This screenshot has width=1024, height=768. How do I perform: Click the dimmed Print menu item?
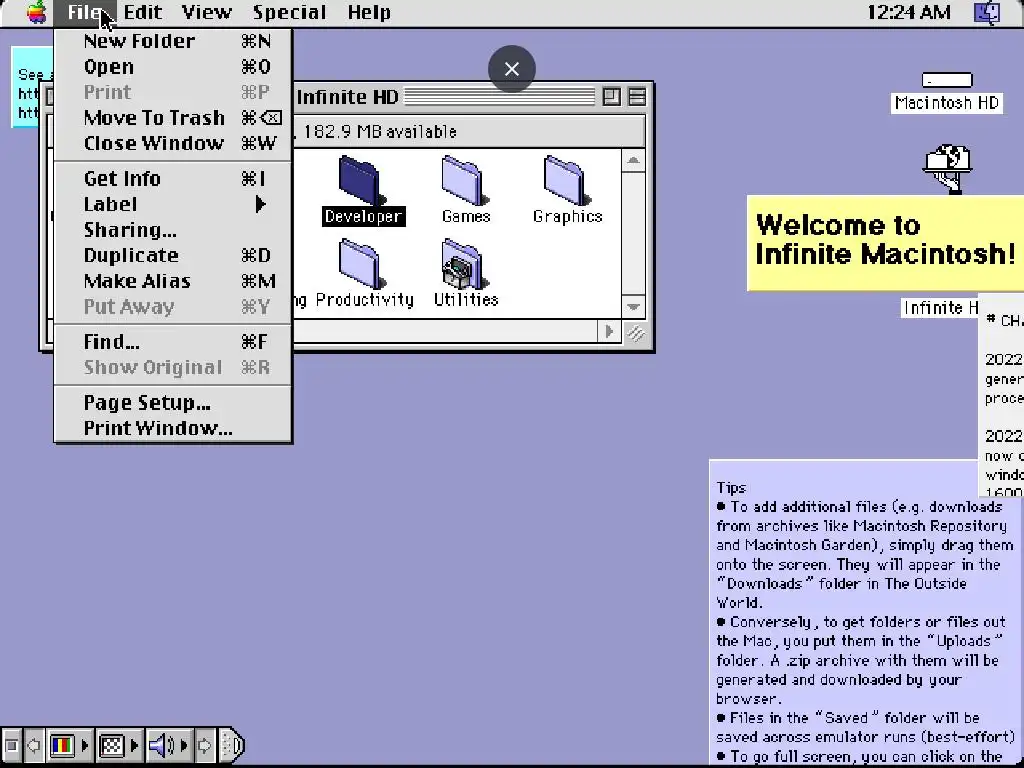click(x=173, y=92)
